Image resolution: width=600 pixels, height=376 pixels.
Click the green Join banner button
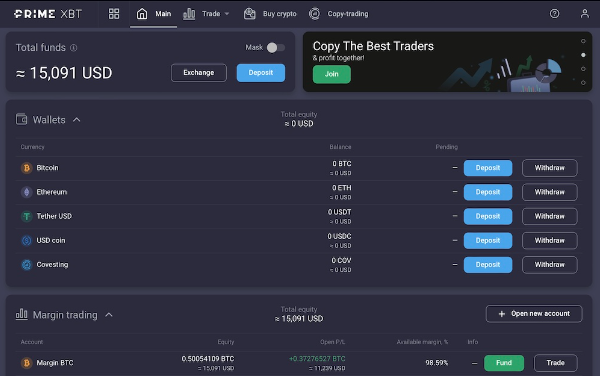[x=331, y=74]
